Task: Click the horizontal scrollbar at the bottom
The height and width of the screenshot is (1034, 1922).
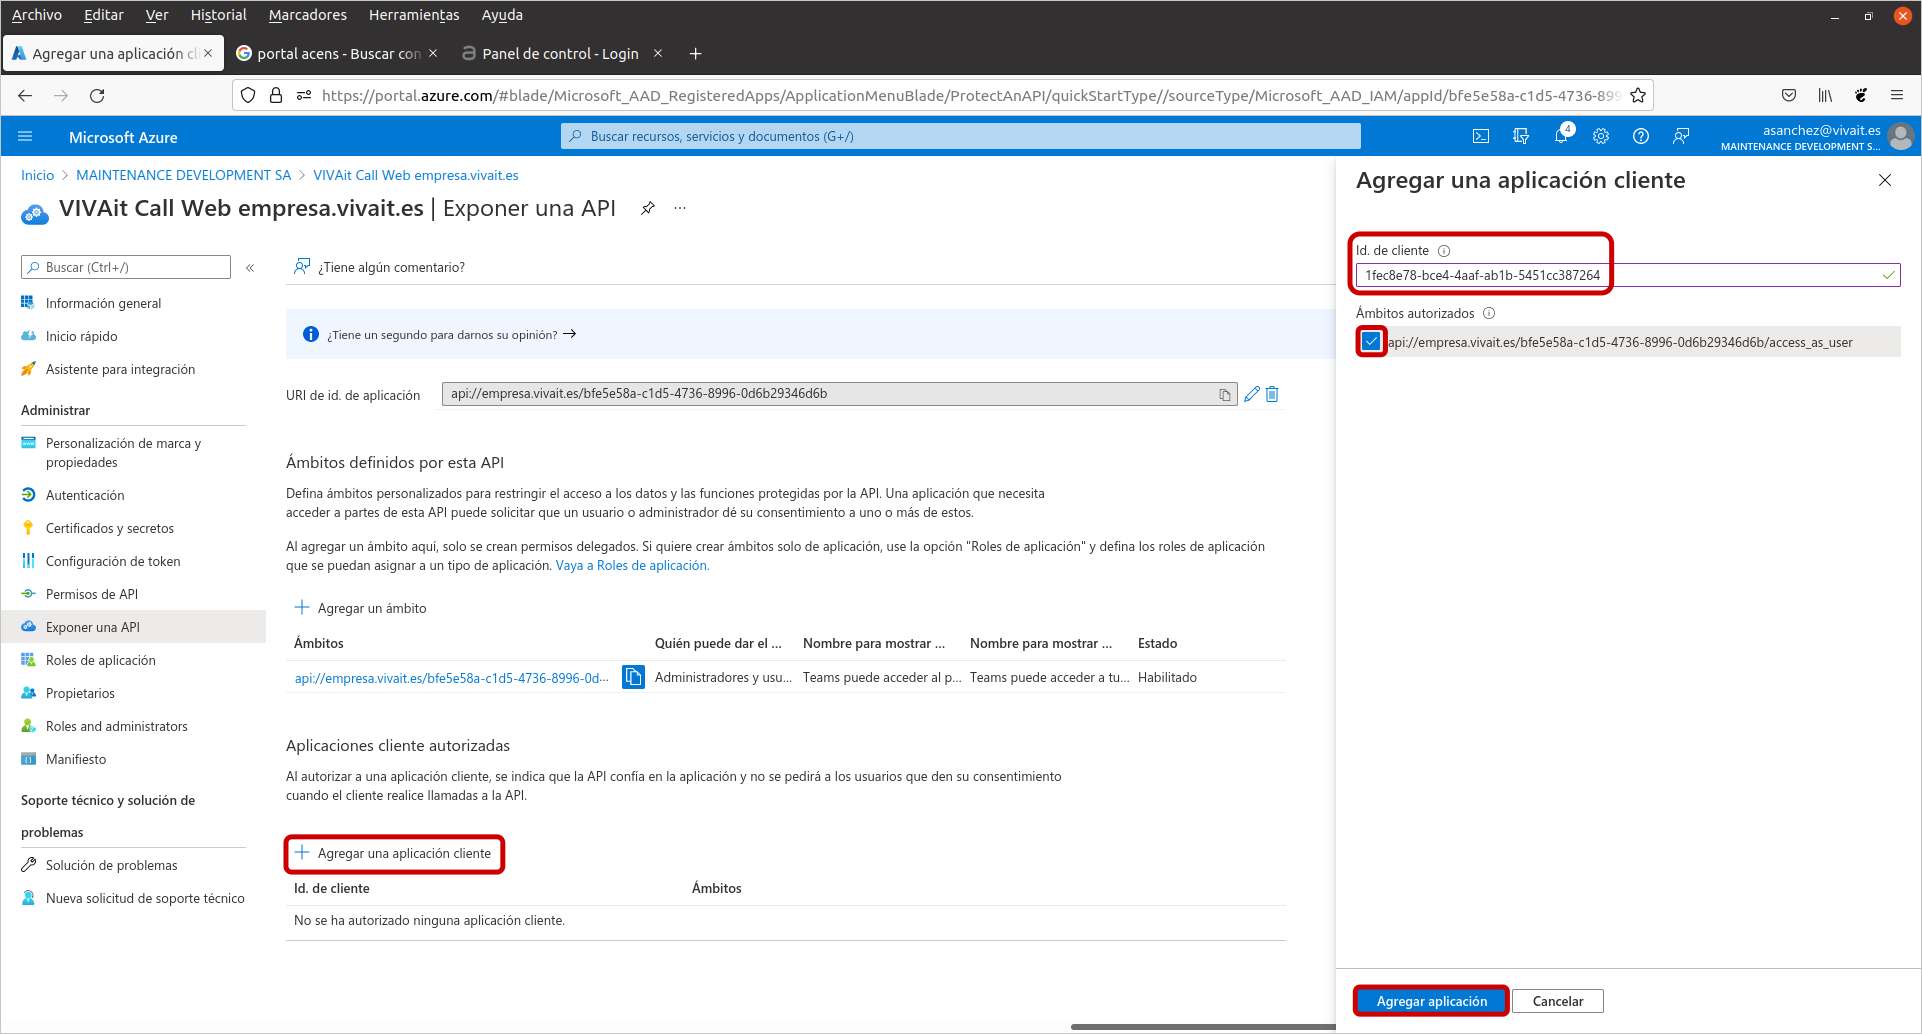Action: pyautogui.click(x=1203, y=1026)
